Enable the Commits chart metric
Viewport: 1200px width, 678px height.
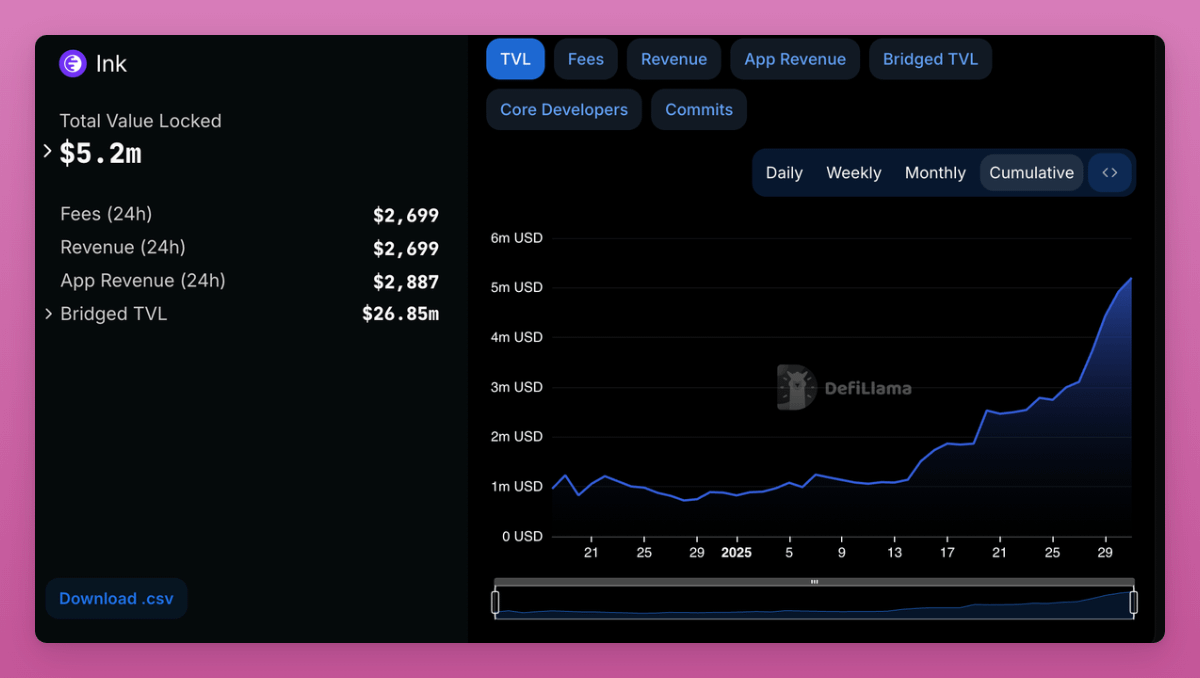point(699,110)
